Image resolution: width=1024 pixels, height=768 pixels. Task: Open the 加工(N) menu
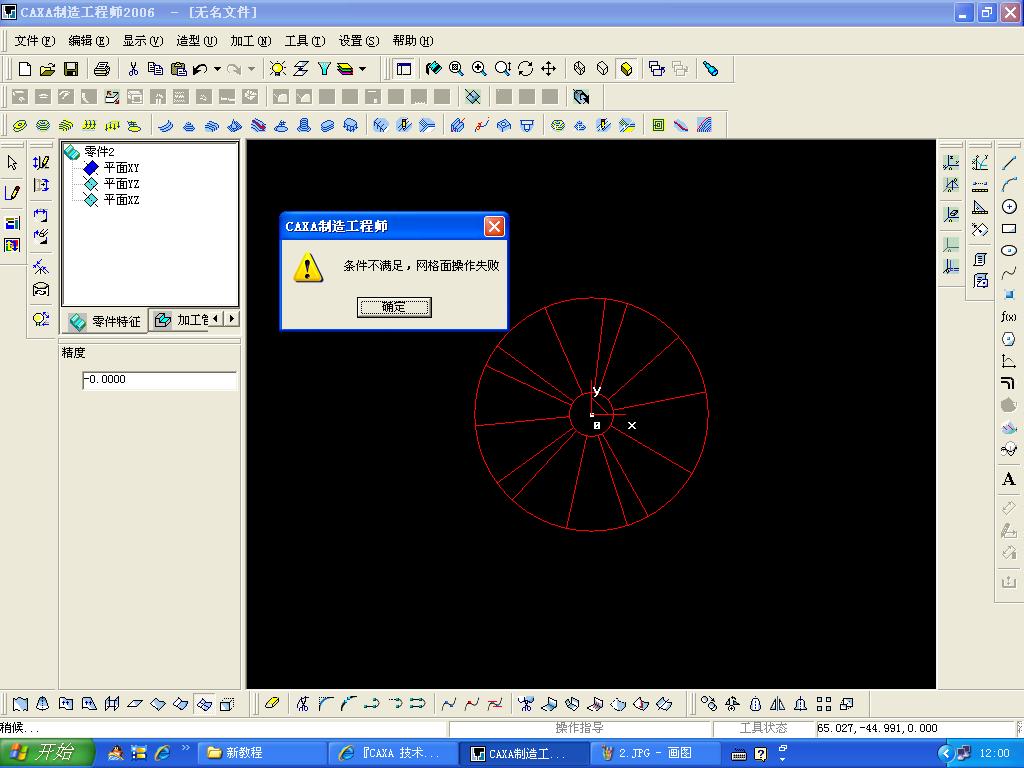coord(251,41)
